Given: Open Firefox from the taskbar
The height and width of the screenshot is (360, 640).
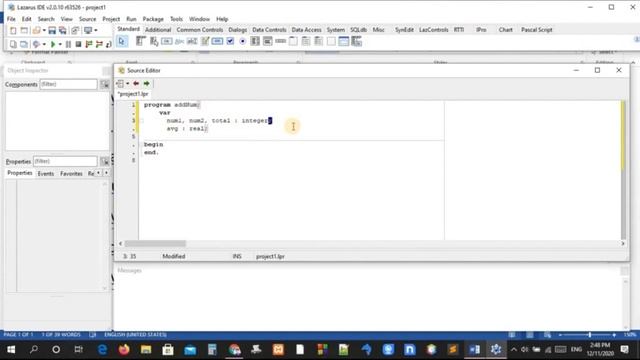Looking at the screenshot, I should 124,349.
